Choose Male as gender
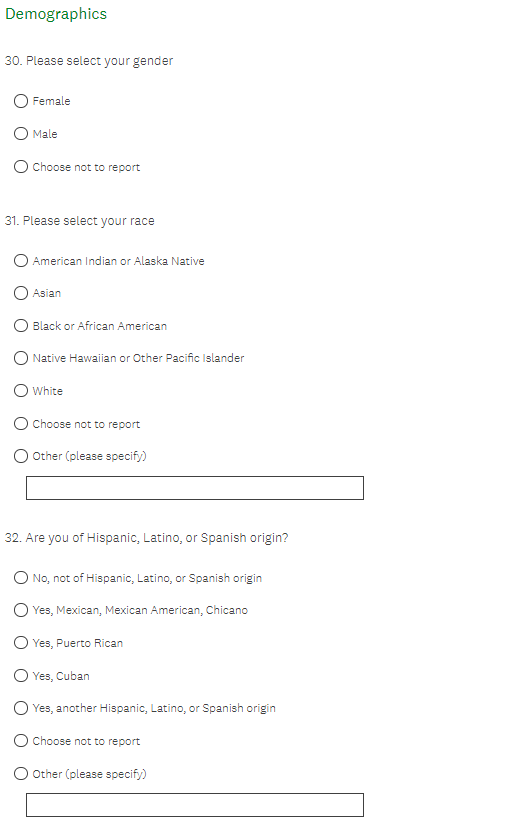This screenshot has width=509, height=829. coord(21,134)
